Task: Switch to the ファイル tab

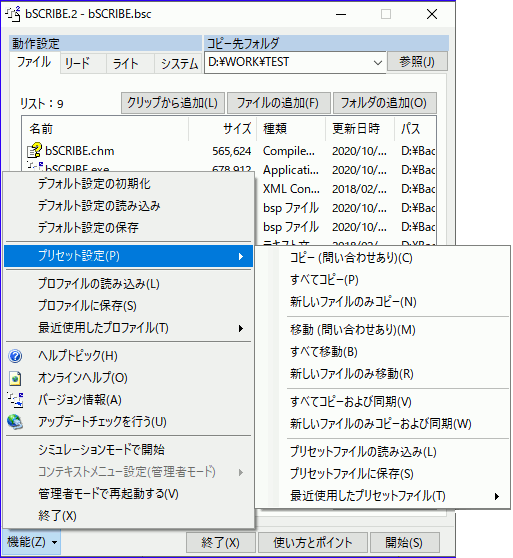Action: coord(34,62)
